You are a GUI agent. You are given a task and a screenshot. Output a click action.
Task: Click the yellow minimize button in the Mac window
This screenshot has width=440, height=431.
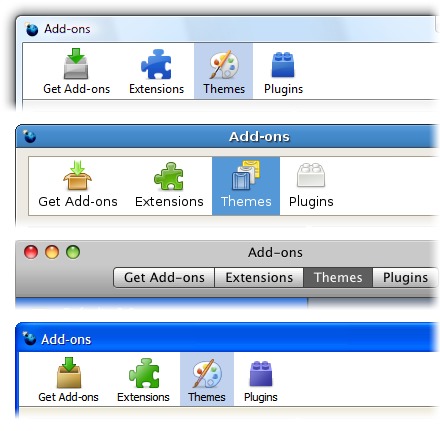click(x=52, y=252)
